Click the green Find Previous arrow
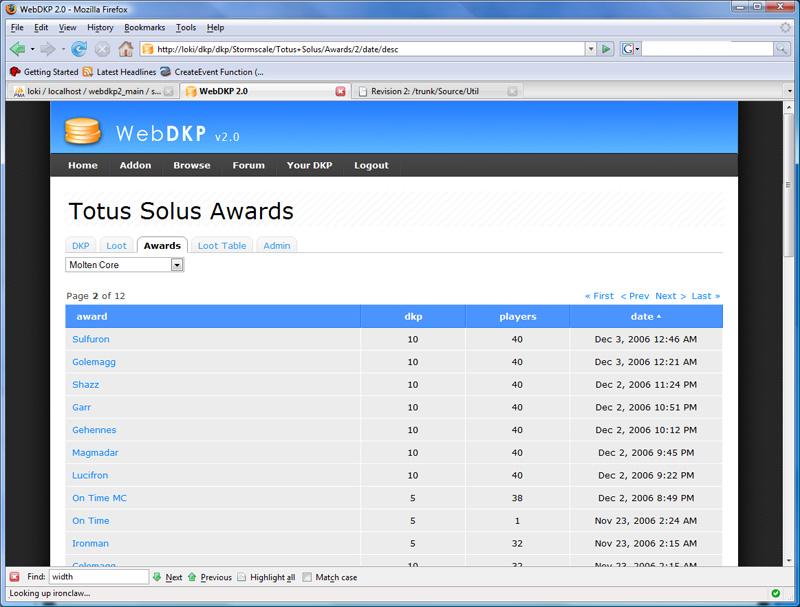The image size is (800, 607). click(192, 577)
